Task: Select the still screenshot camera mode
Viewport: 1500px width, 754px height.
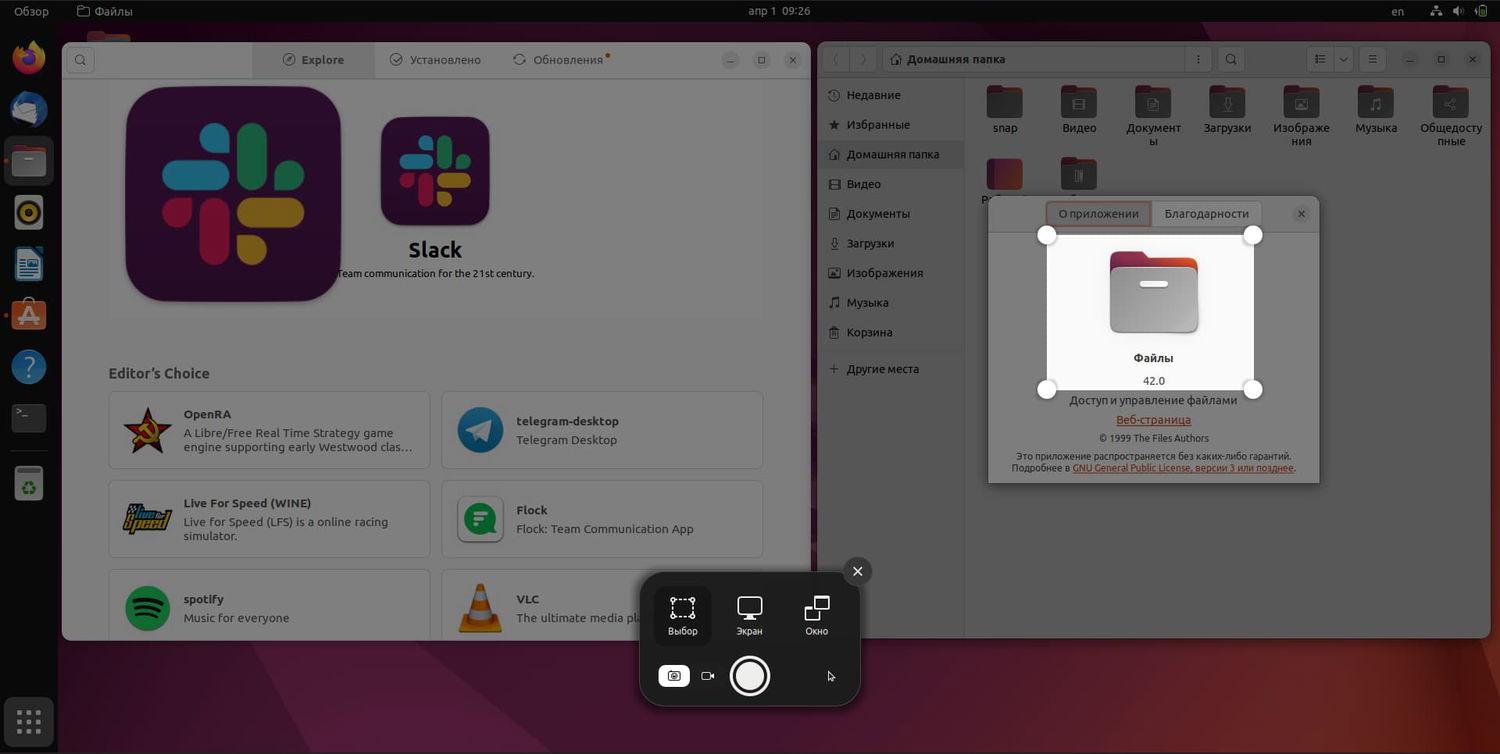Action: coord(674,676)
